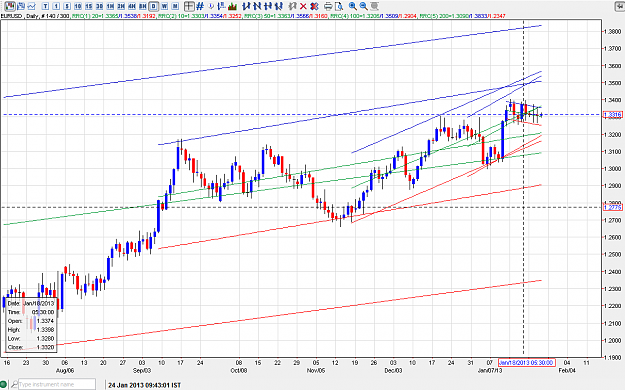
Task: Click the EURUSD Daily chart title
Action: pos(35,16)
